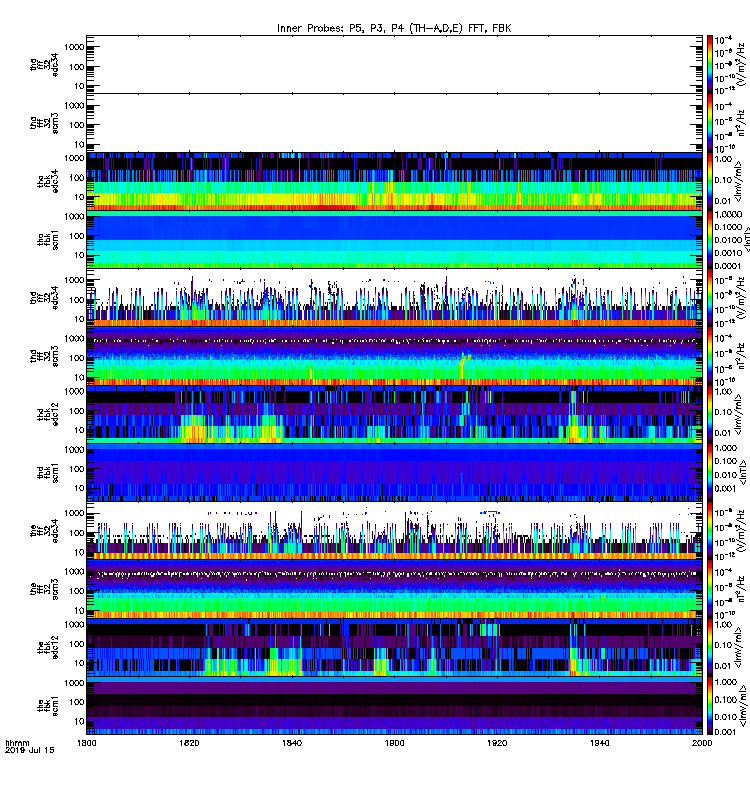
Task: Click the 1940 time axis label
Action: tap(599, 743)
